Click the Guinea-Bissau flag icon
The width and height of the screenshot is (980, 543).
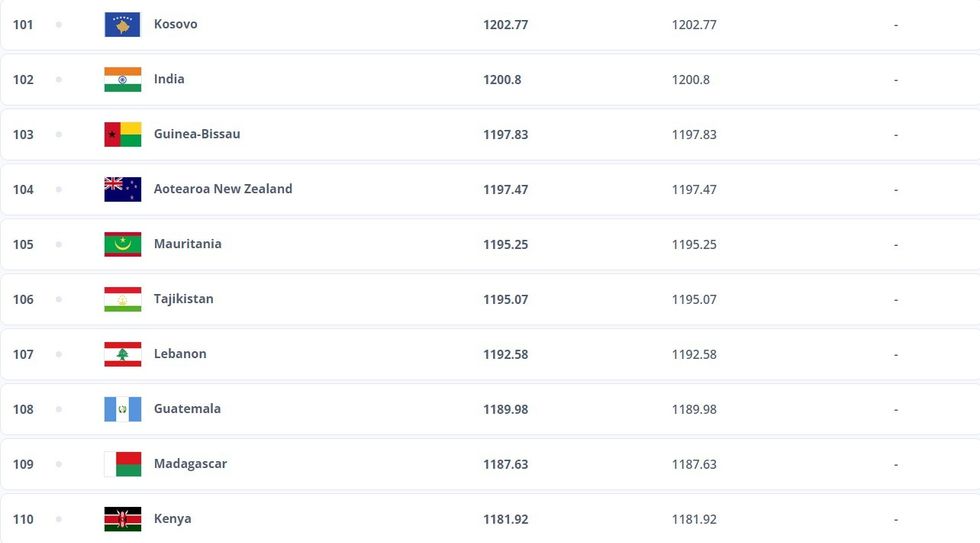[x=122, y=134]
